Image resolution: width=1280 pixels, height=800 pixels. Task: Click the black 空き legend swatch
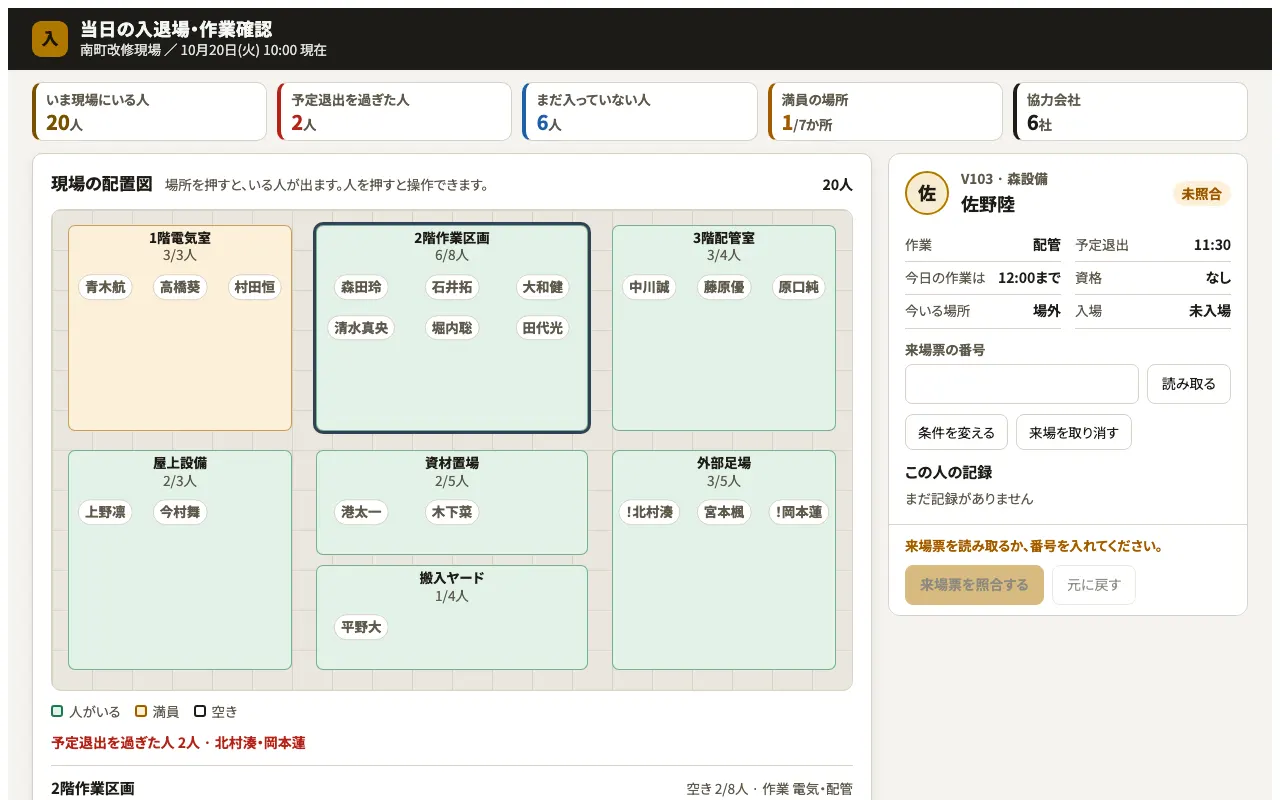pos(200,711)
